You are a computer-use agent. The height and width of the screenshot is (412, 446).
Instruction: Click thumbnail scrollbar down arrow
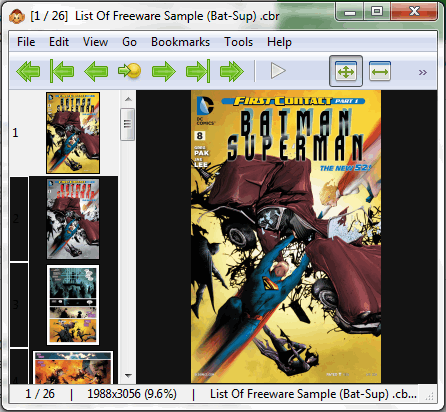pos(128,375)
